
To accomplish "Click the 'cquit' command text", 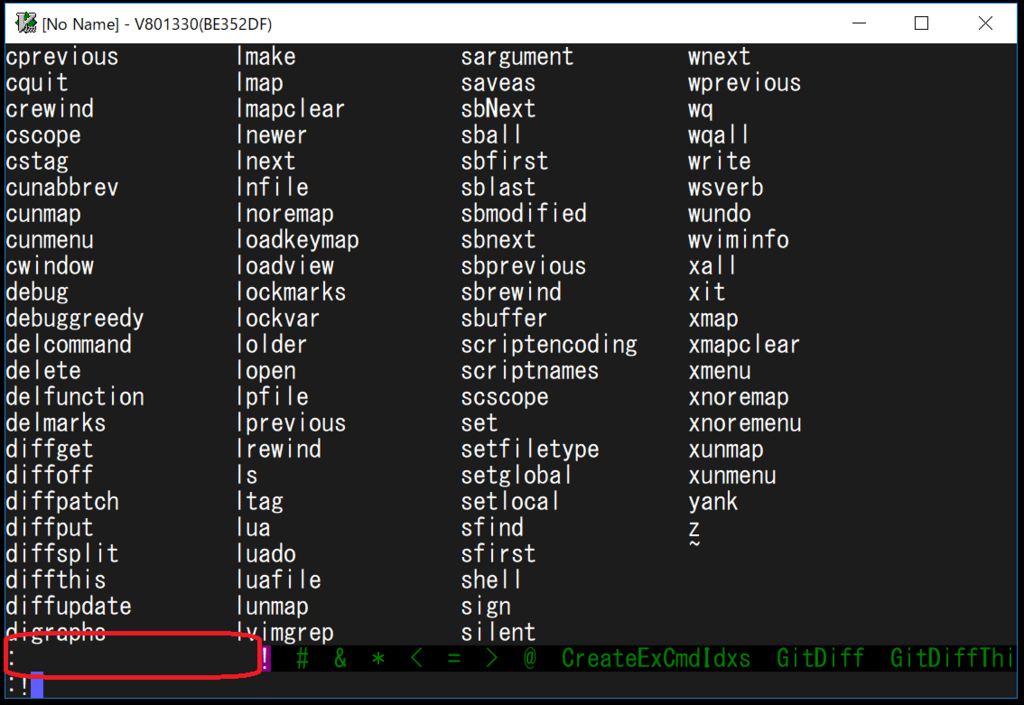I will (37, 83).
